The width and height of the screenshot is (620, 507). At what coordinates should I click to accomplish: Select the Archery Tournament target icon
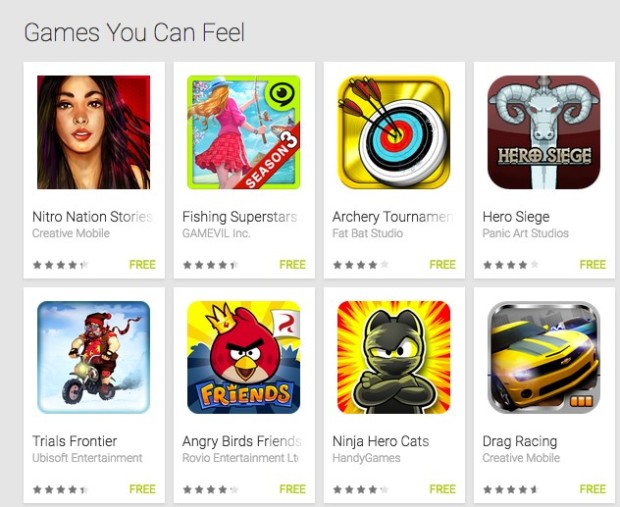(x=394, y=132)
